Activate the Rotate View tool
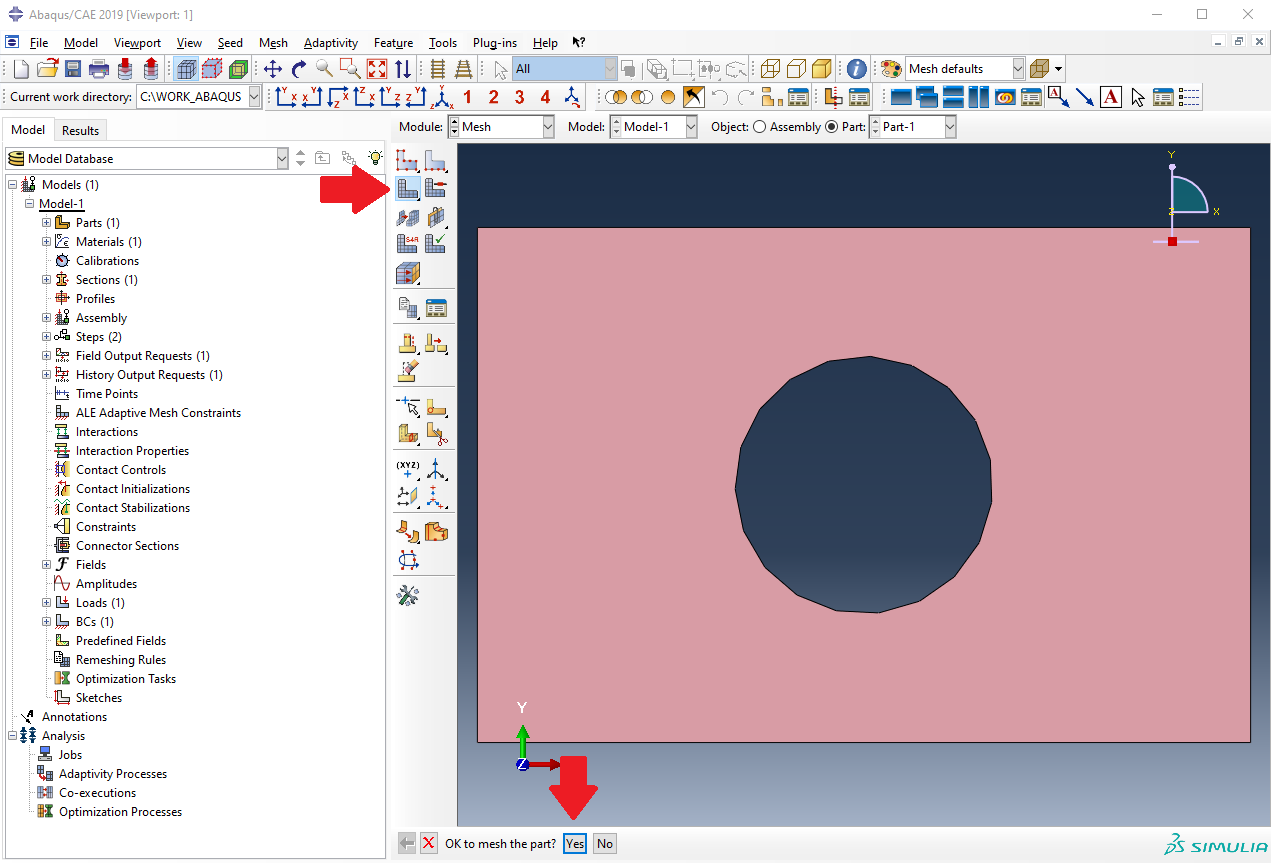 point(299,69)
